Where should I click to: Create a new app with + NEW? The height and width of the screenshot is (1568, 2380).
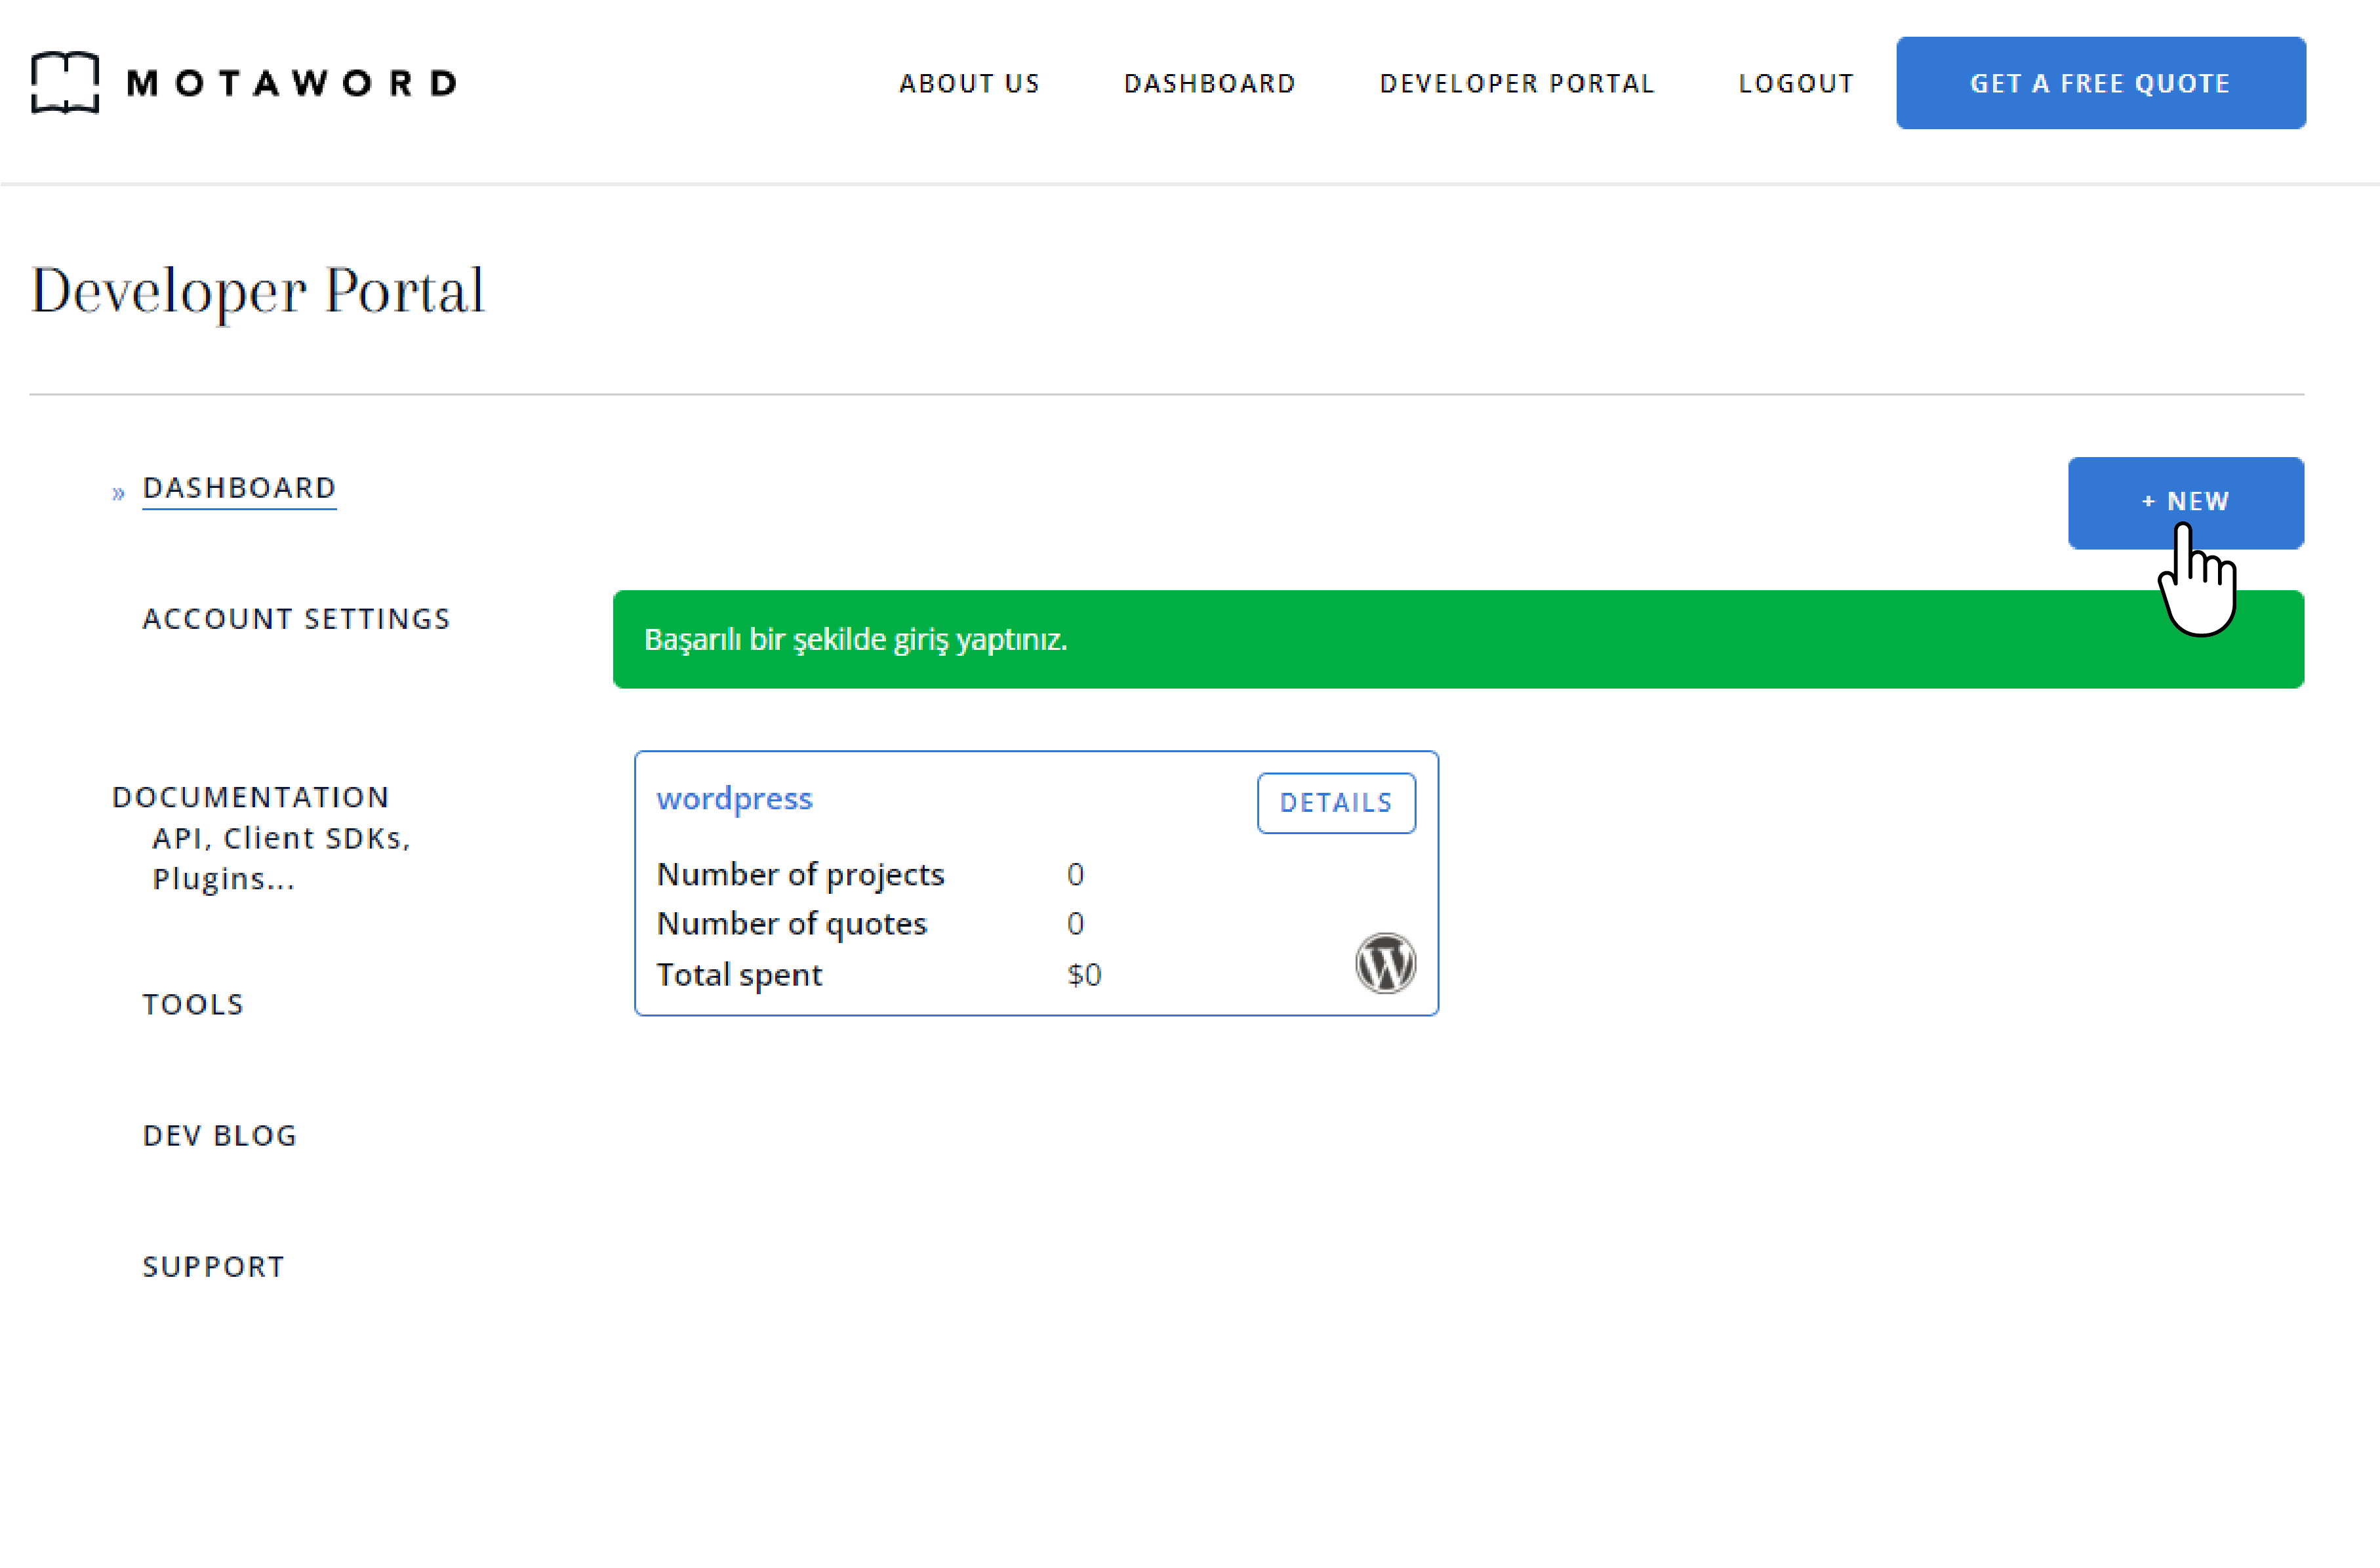point(2185,502)
